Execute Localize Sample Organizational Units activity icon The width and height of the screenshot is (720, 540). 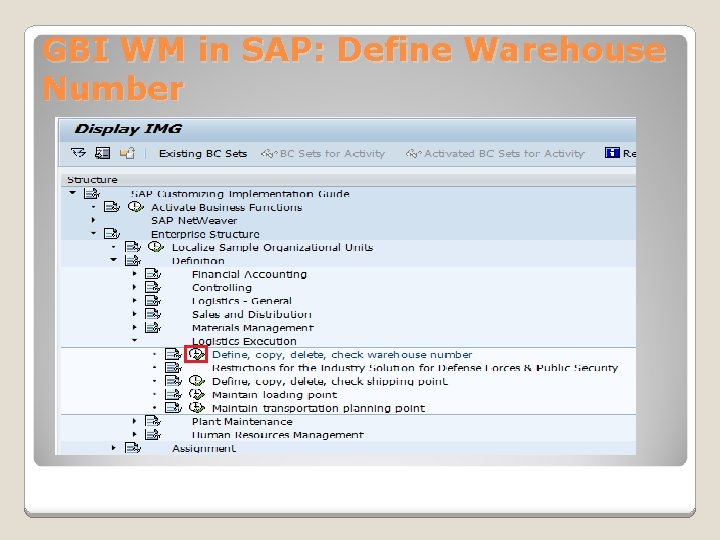coord(156,247)
